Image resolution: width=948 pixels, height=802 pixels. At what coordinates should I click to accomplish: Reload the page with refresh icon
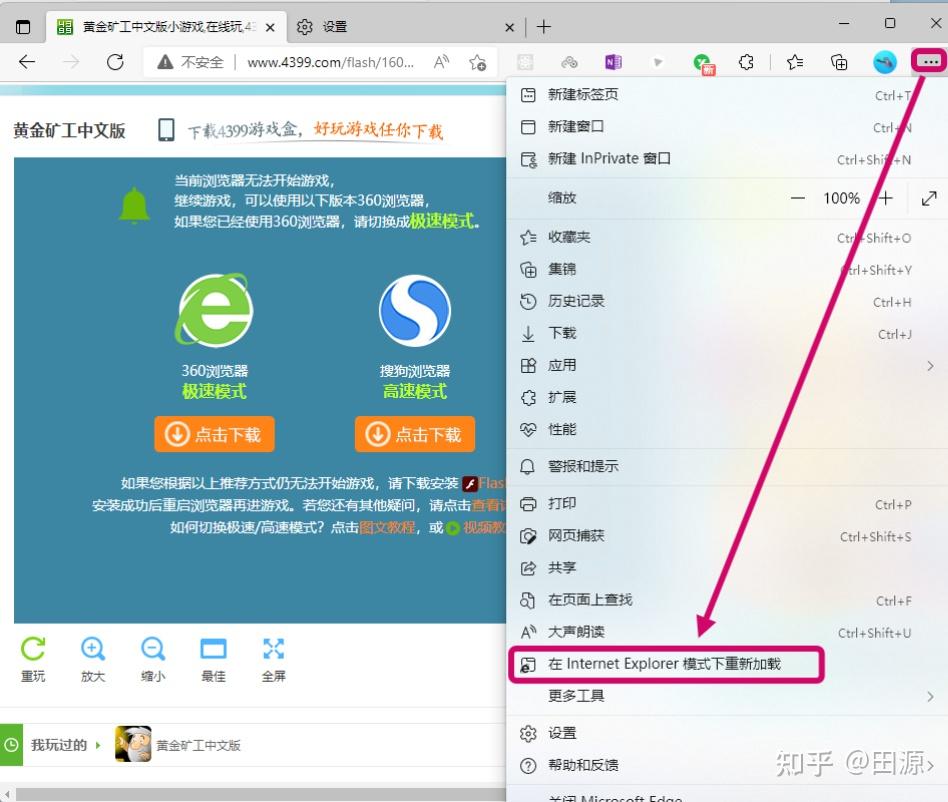pos(115,62)
